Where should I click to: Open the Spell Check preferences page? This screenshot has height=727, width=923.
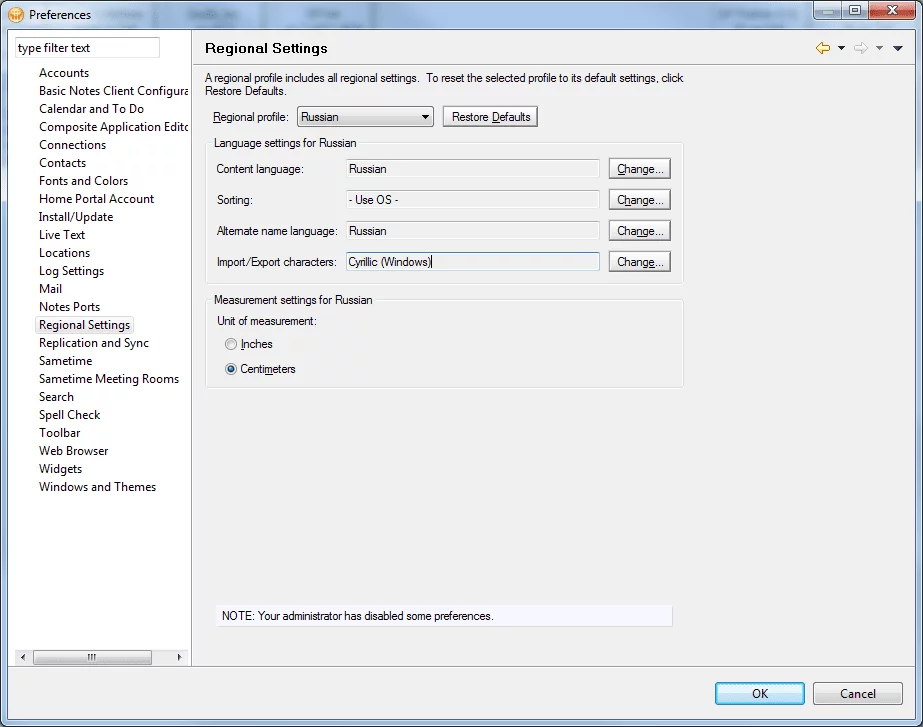[x=69, y=415]
